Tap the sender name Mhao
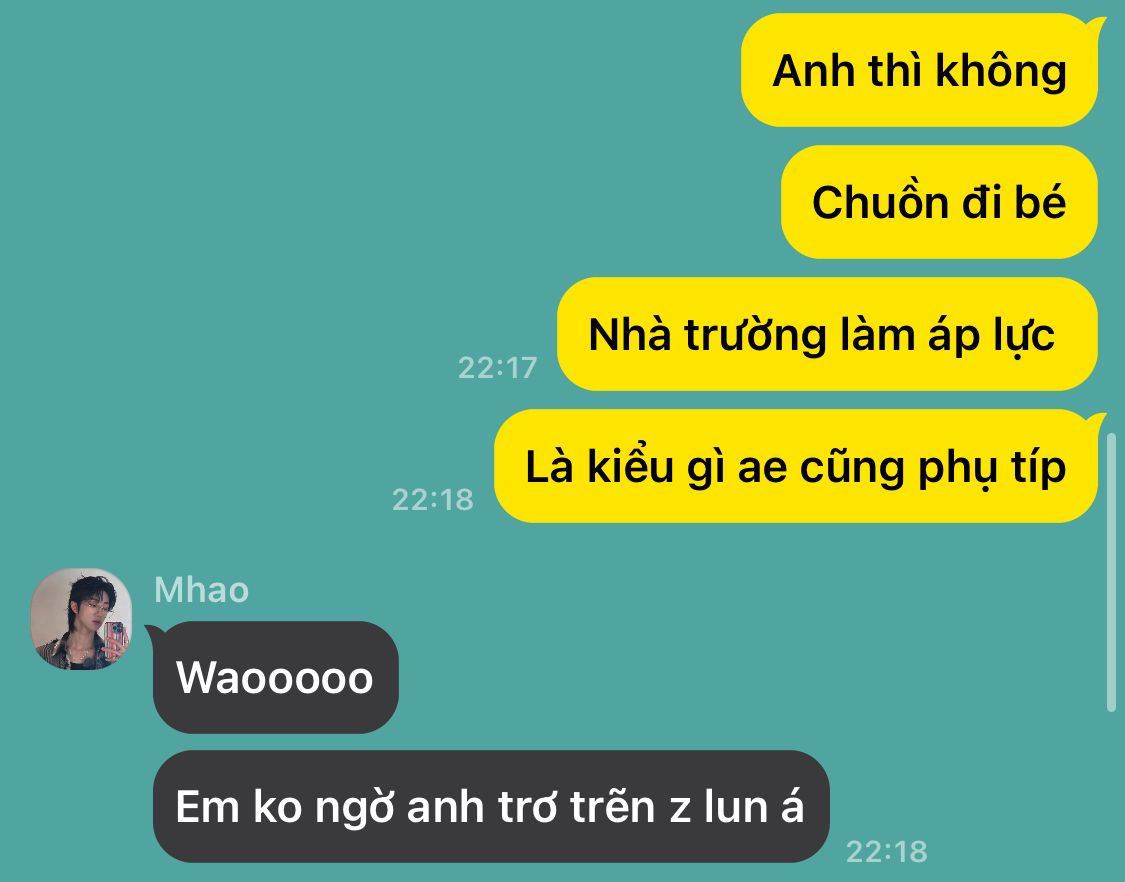Image resolution: width=1125 pixels, height=882 pixels. pyautogui.click(x=202, y=590)
